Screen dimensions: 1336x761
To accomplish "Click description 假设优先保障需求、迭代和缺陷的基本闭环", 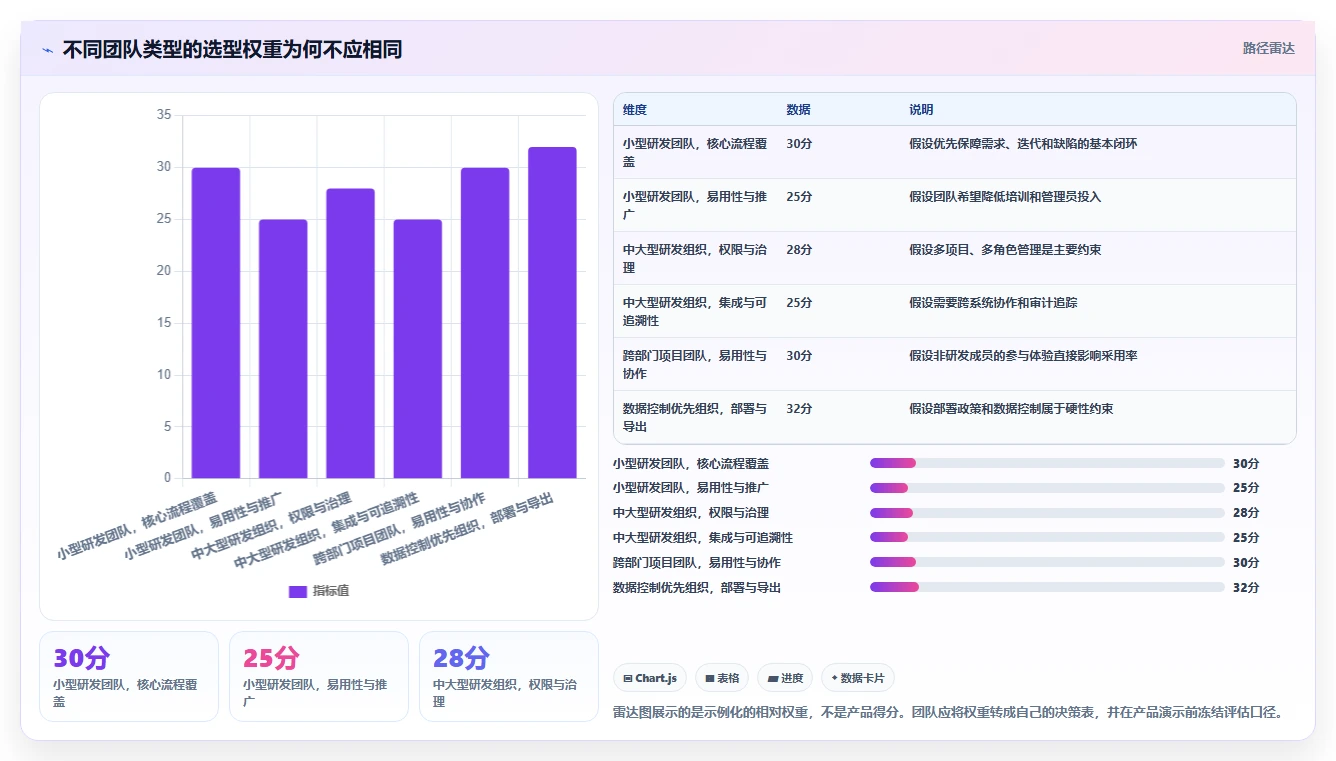I will click(x=1023, y=143).
